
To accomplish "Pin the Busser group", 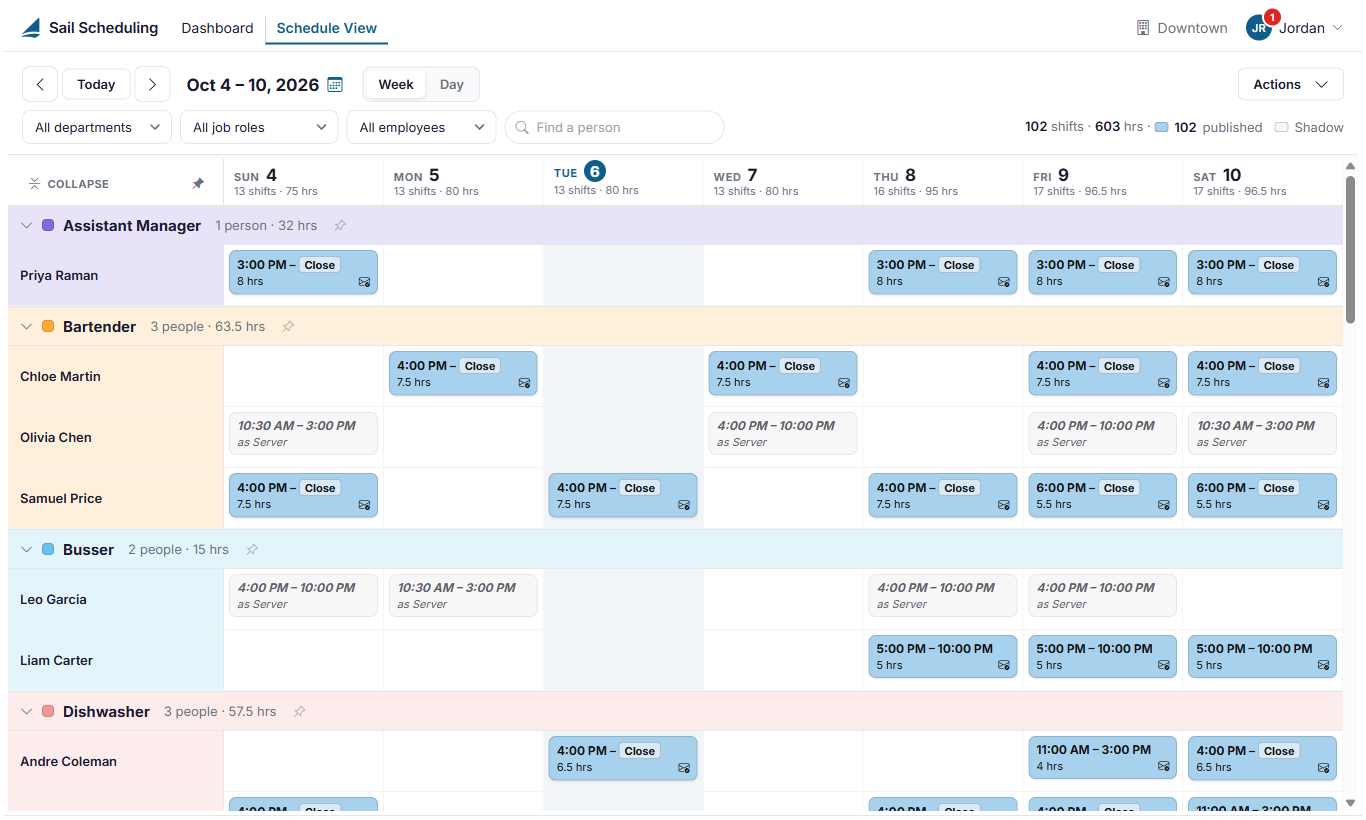I will point(252,550).
